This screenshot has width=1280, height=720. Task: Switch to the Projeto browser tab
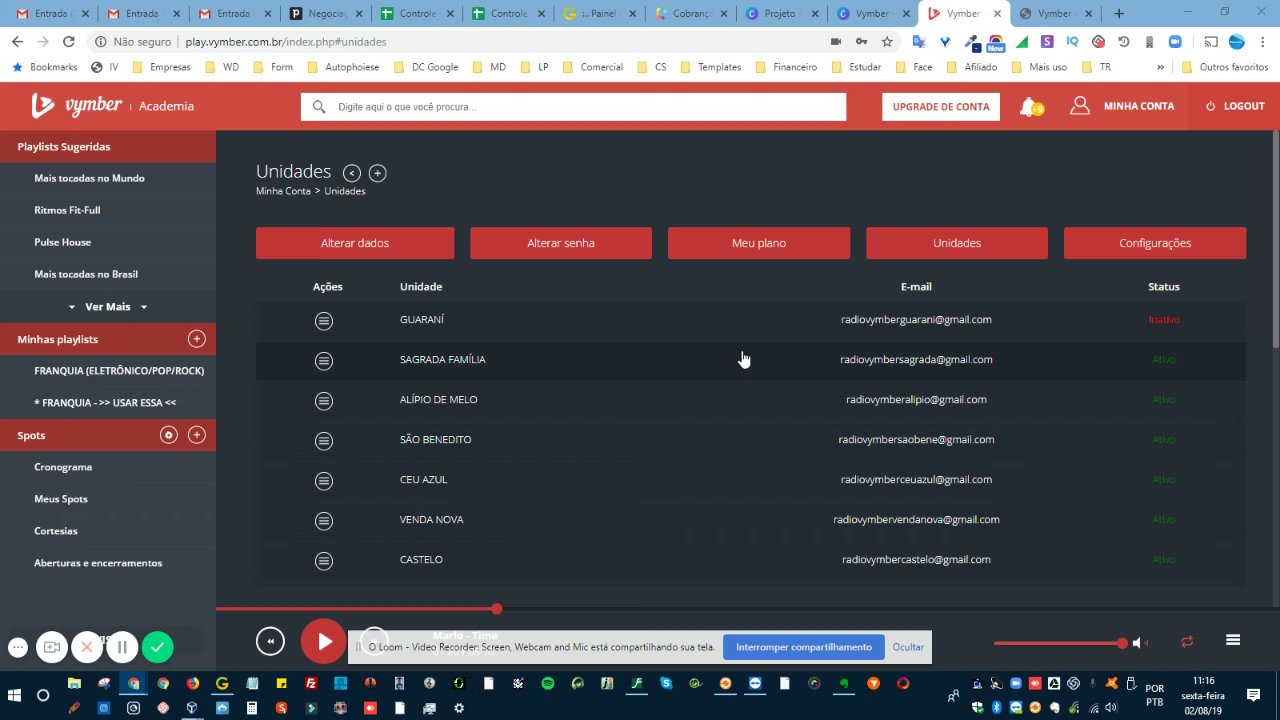click(781, 14)
